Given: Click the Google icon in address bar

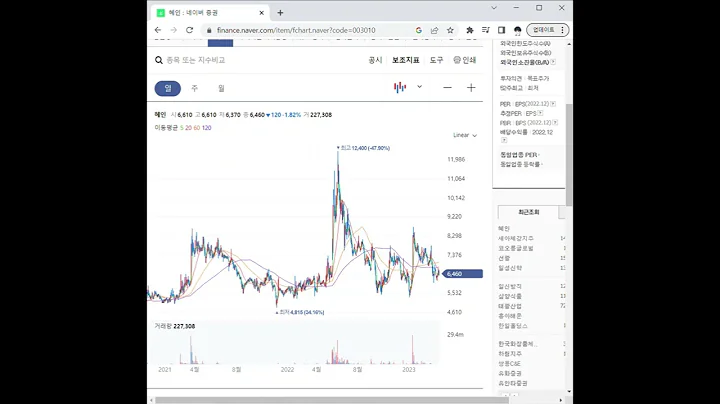Looking at the screenshot, I should pos(419,30).
